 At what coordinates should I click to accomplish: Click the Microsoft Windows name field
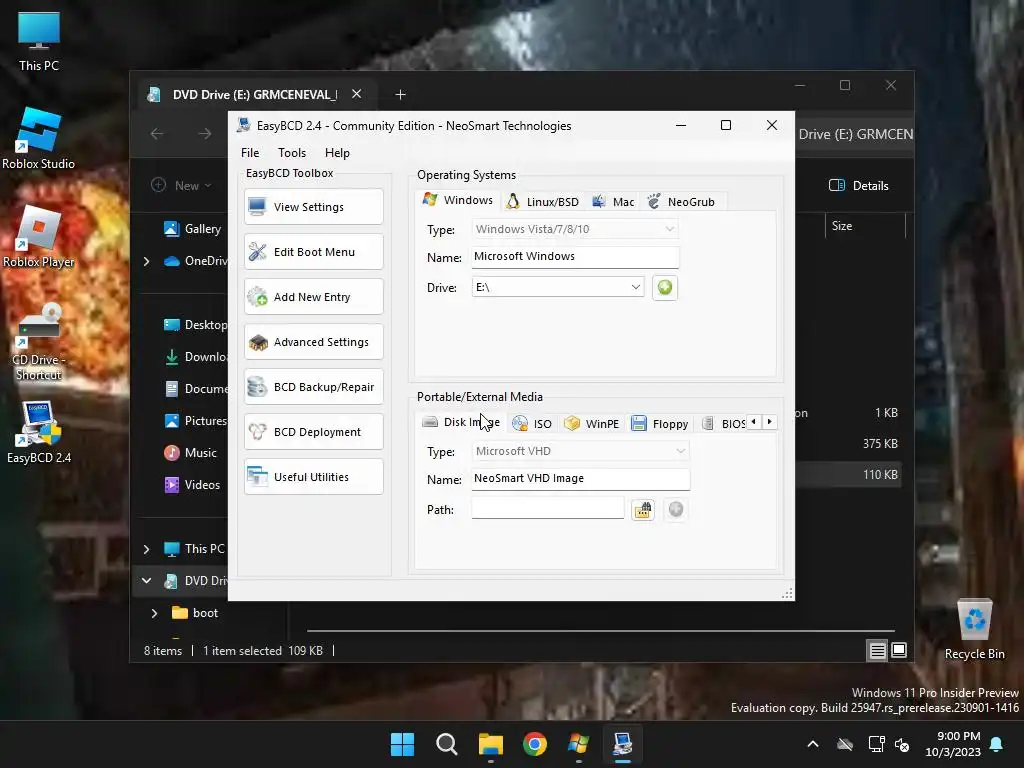pyautogui.click(x=575, y=257)
